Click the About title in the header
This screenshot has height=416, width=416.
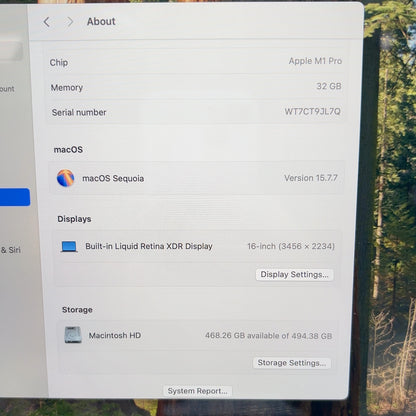coord(101,22)
